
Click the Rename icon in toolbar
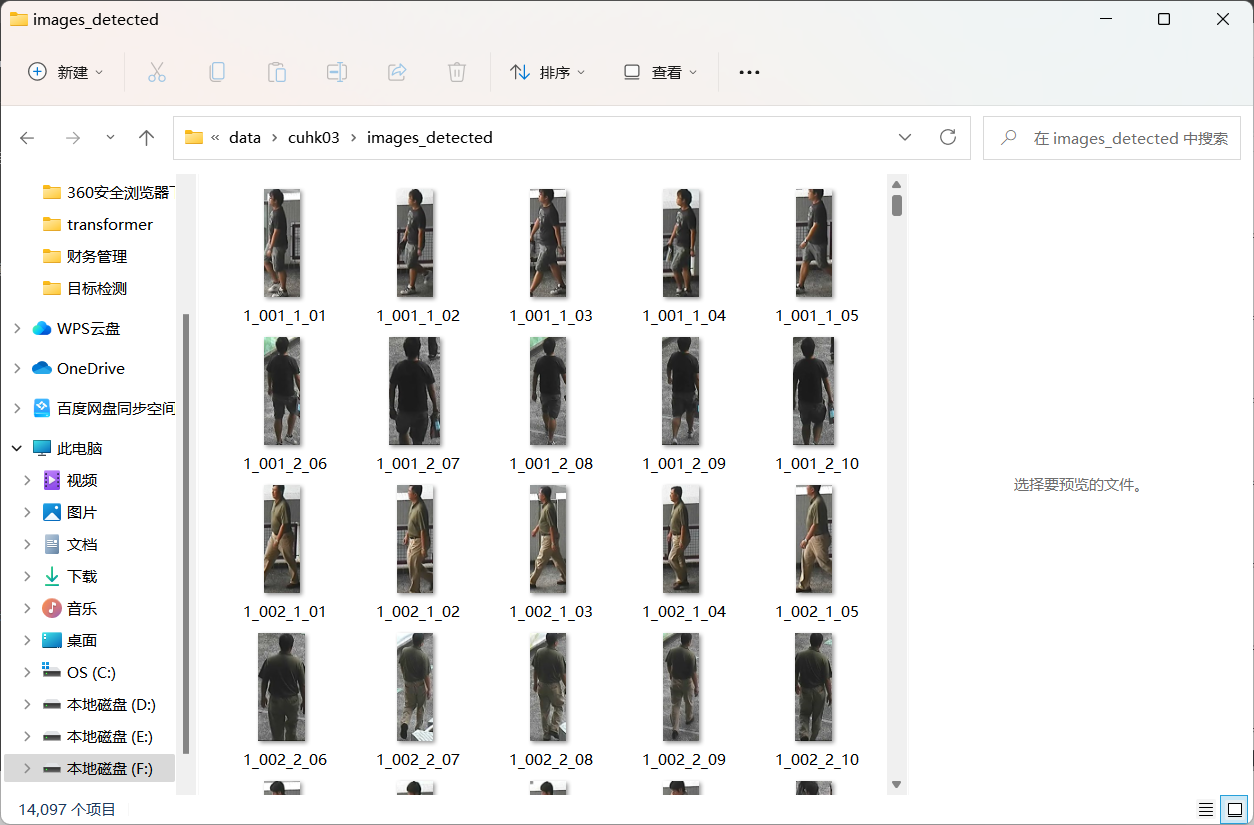[337, 72]
